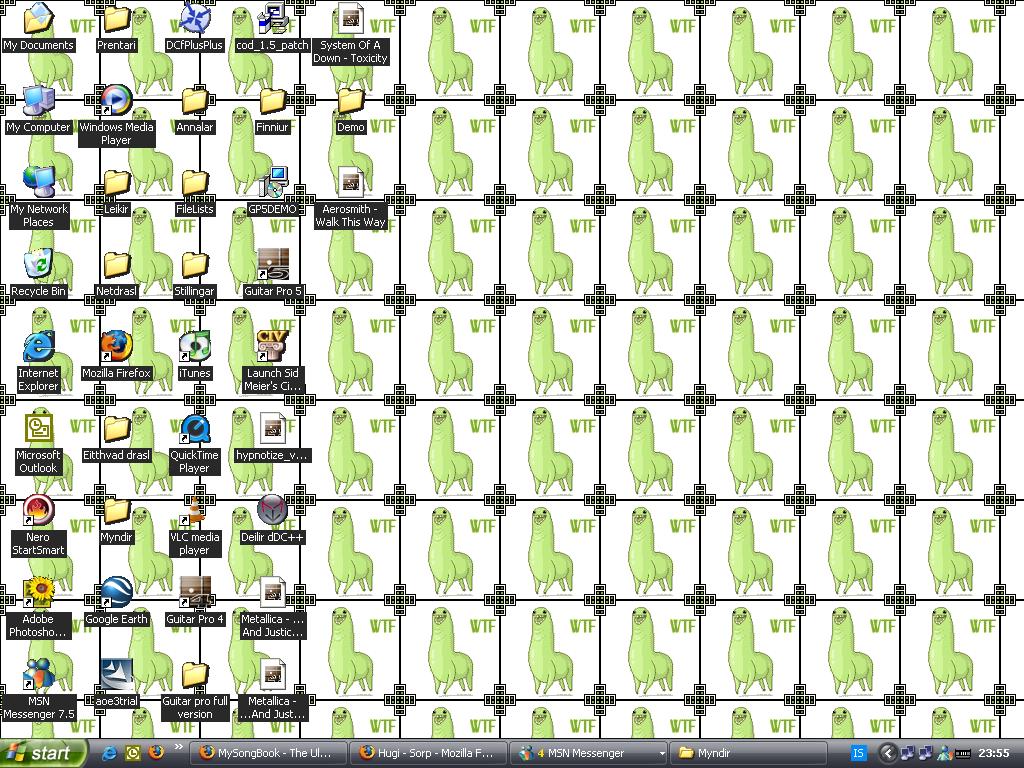This screenshot has height=768, width=1024.
Task: Select the Myndir folder icon on desktop
Action: pos(116,519)
